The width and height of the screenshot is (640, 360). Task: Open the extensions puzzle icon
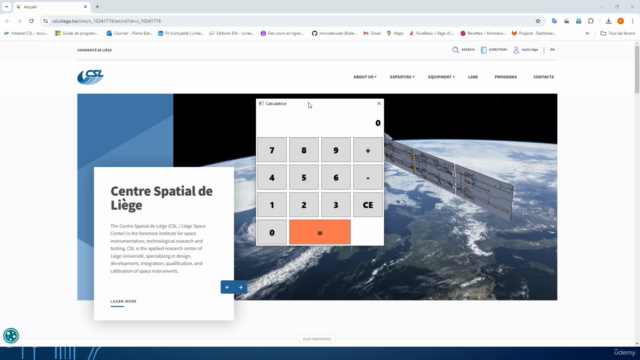point(591,21)
